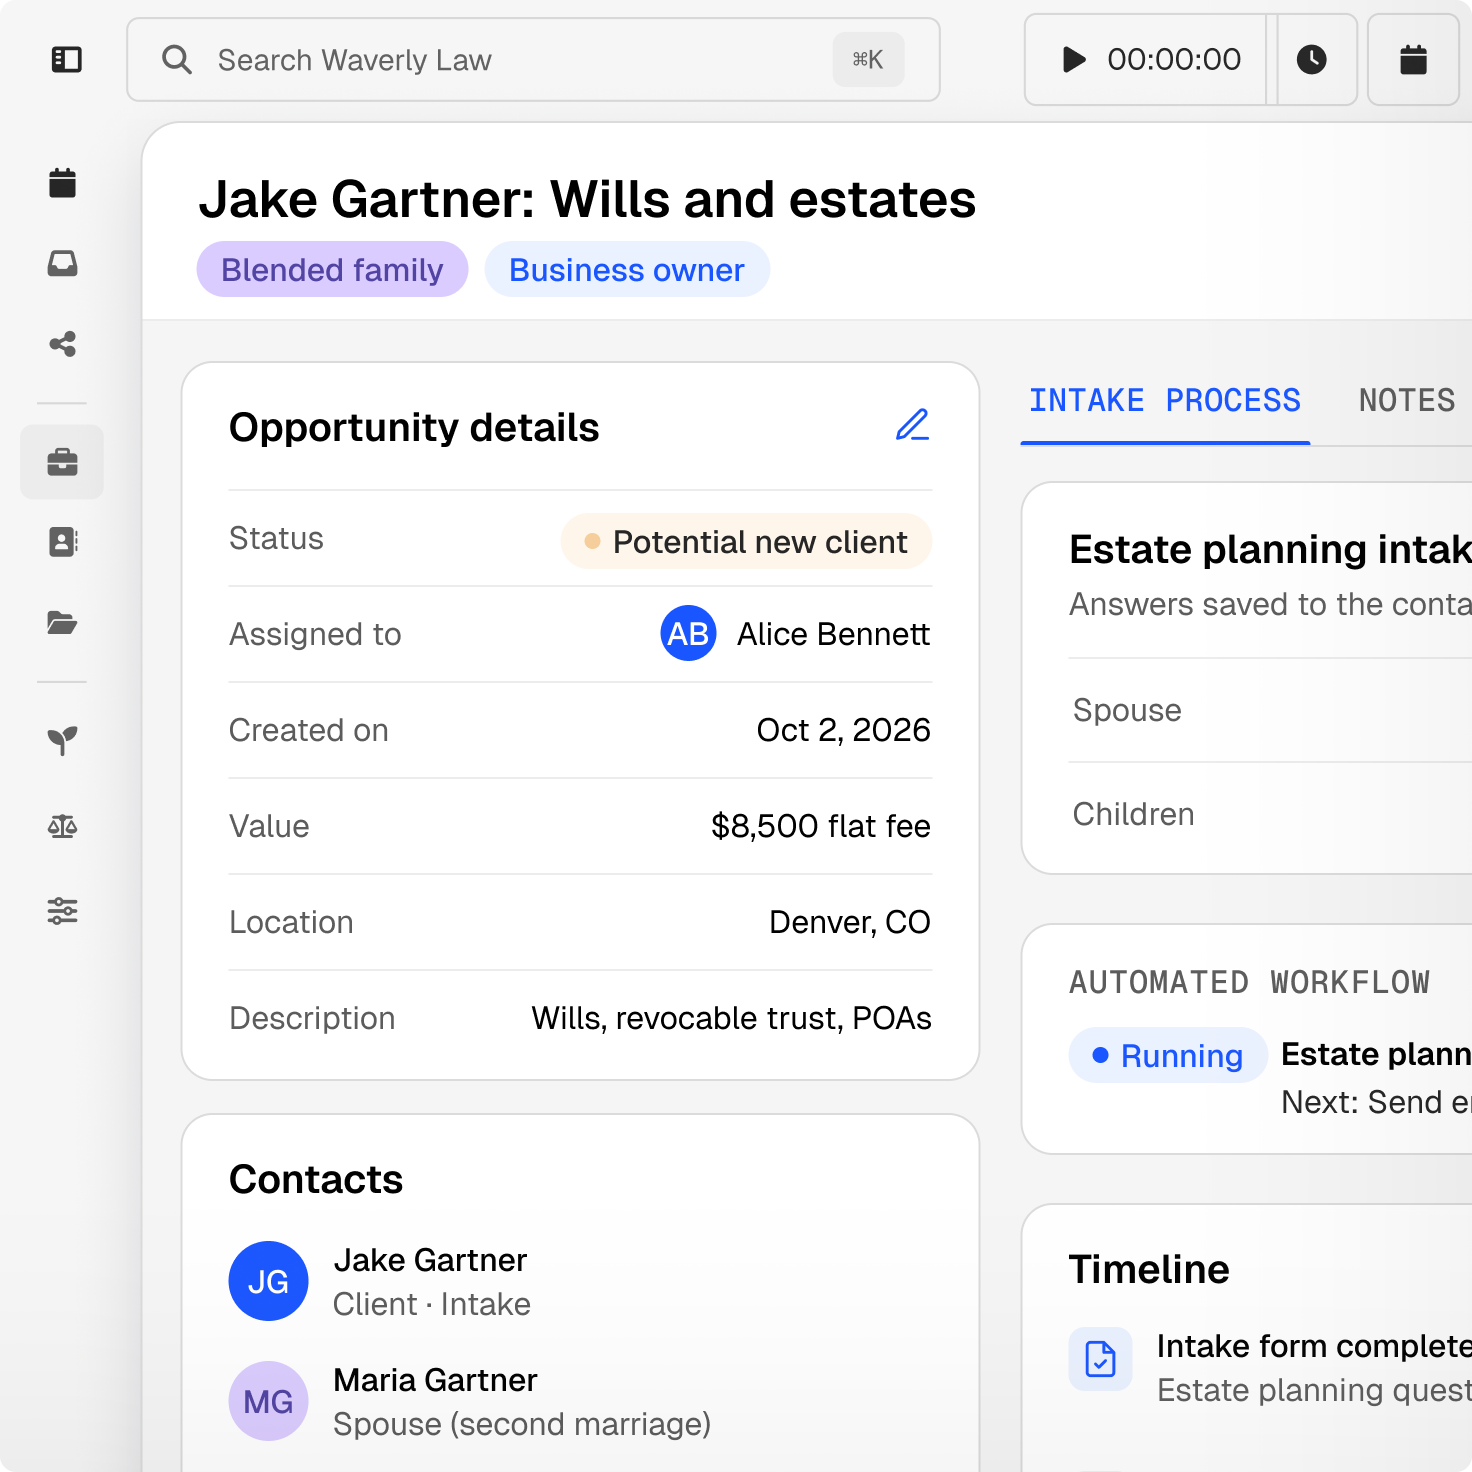Toggle the sidebar panel icon
1472x1472 pixels.
(x=66, y=60)
